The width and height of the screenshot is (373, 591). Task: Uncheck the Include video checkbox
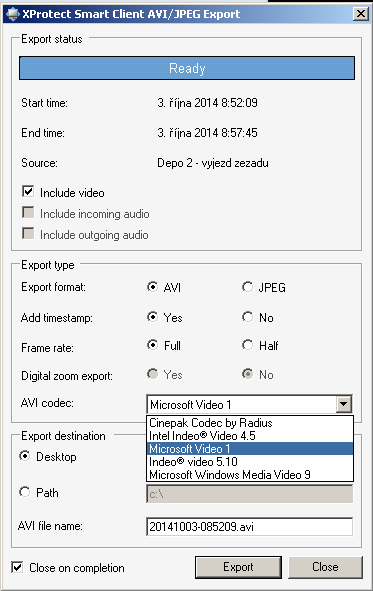[x=28, y=191]
